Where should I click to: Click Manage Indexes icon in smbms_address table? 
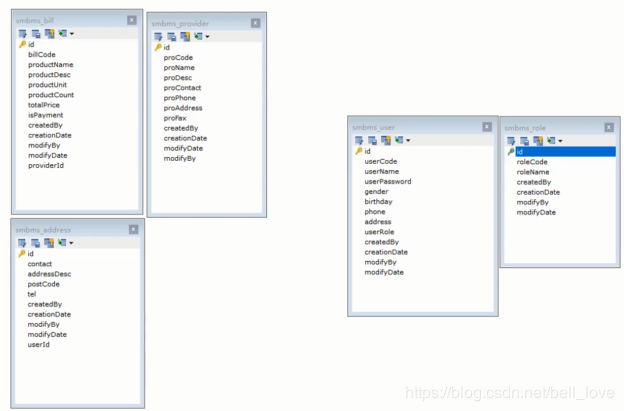[x=35, y=243]
